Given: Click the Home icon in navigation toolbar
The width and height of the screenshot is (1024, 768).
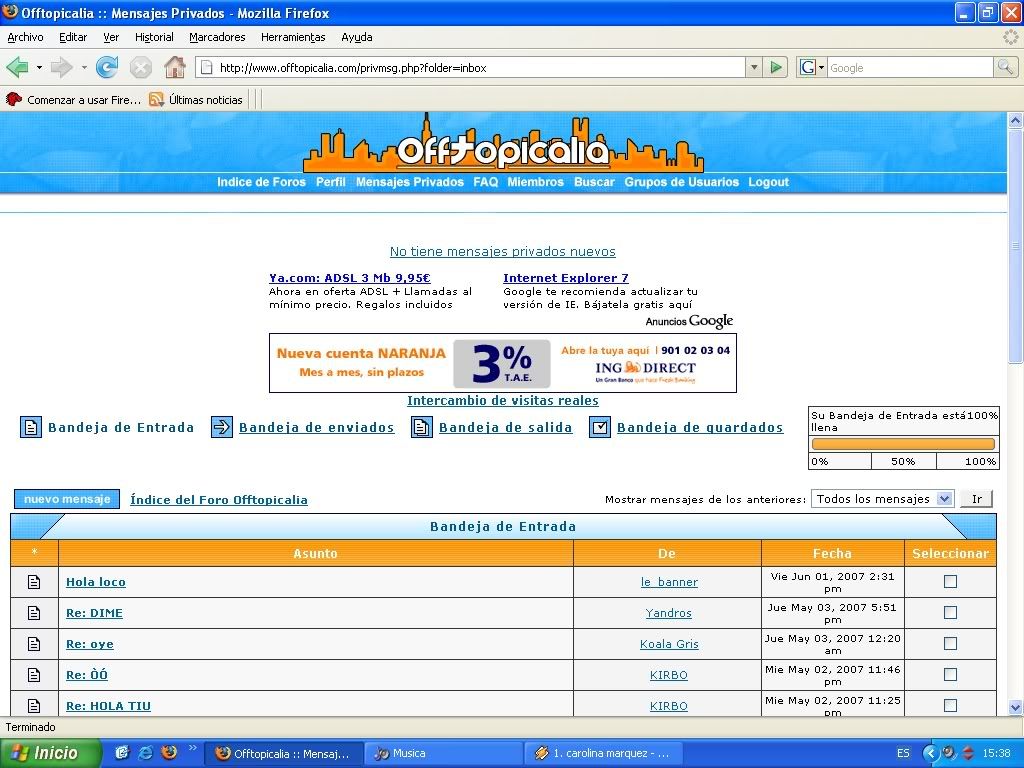Looking at the screenshot, I should [x=175, y=68].
